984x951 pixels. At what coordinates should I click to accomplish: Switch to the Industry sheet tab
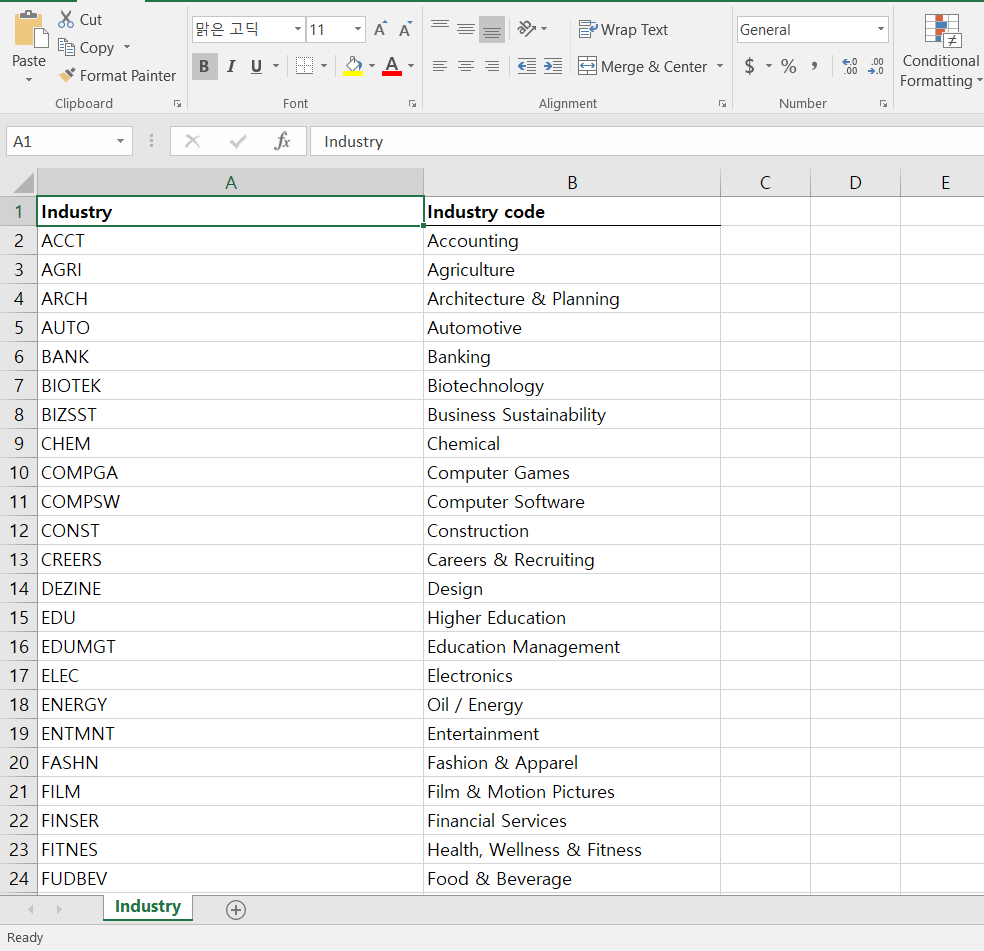[147, 906]
